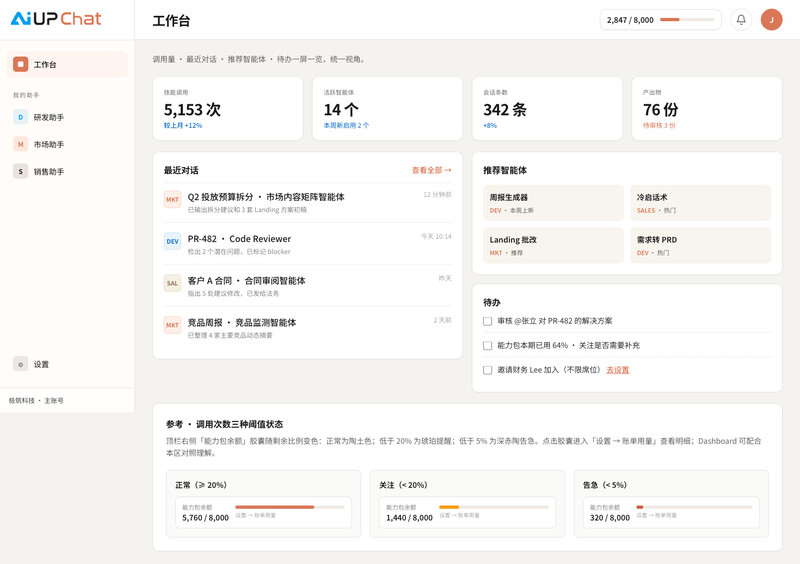Click 本周新启用 2 个 text
Viewport: 800px width, 564px height.
point(346,126)
